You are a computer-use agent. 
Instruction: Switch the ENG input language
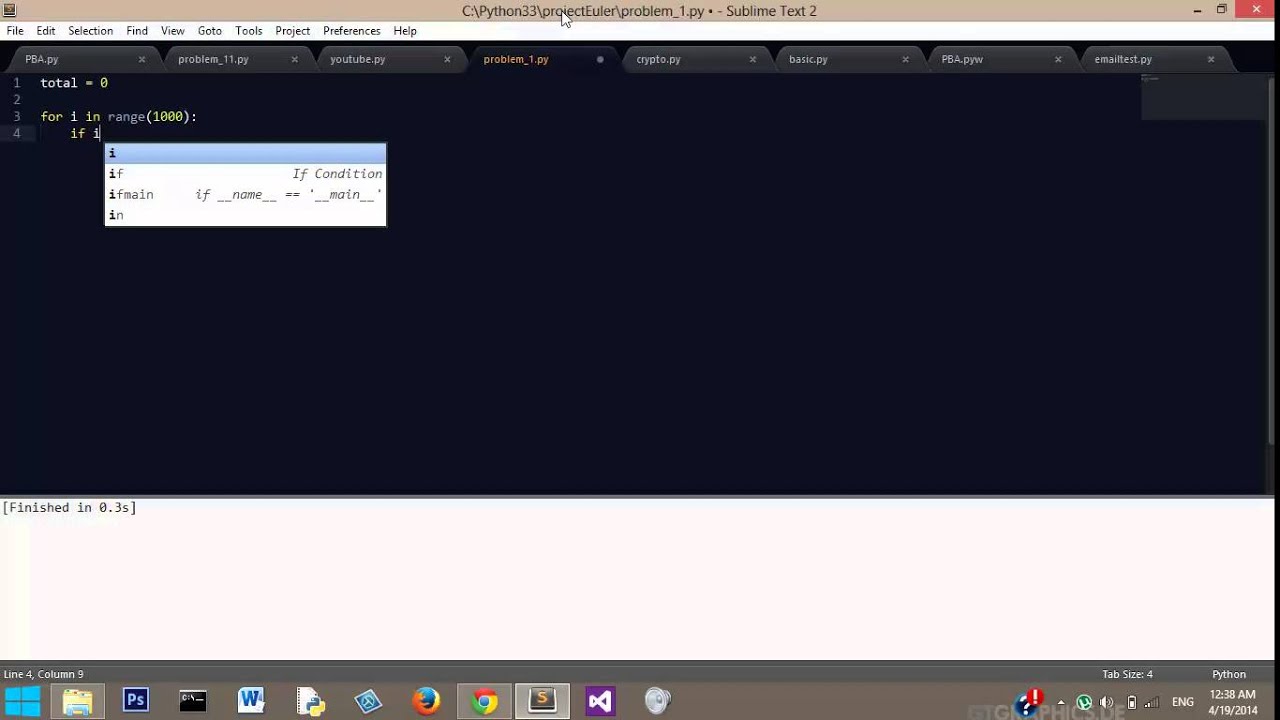(1183, 702)
